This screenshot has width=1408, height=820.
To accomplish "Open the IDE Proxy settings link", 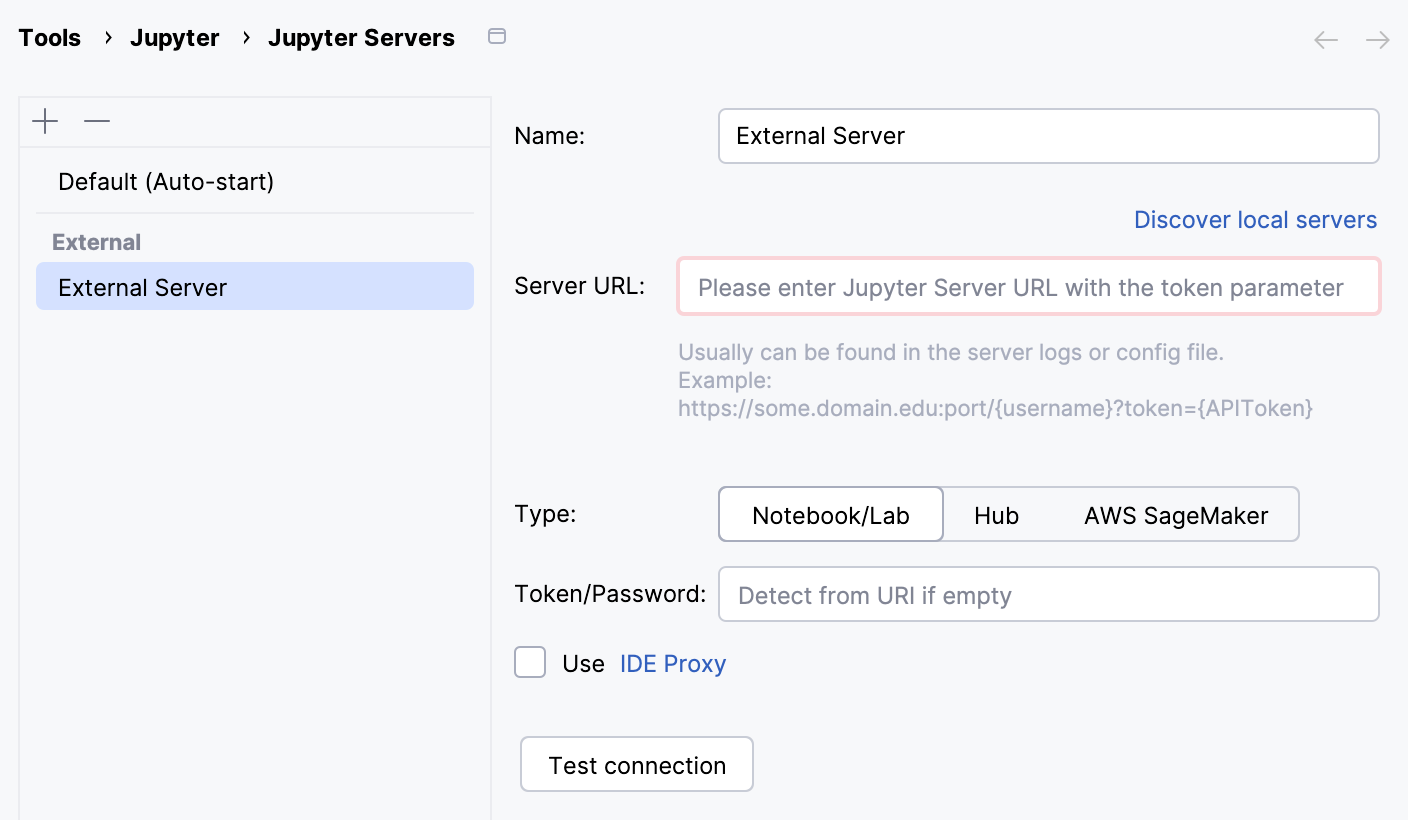I will (x=672, y=663).
